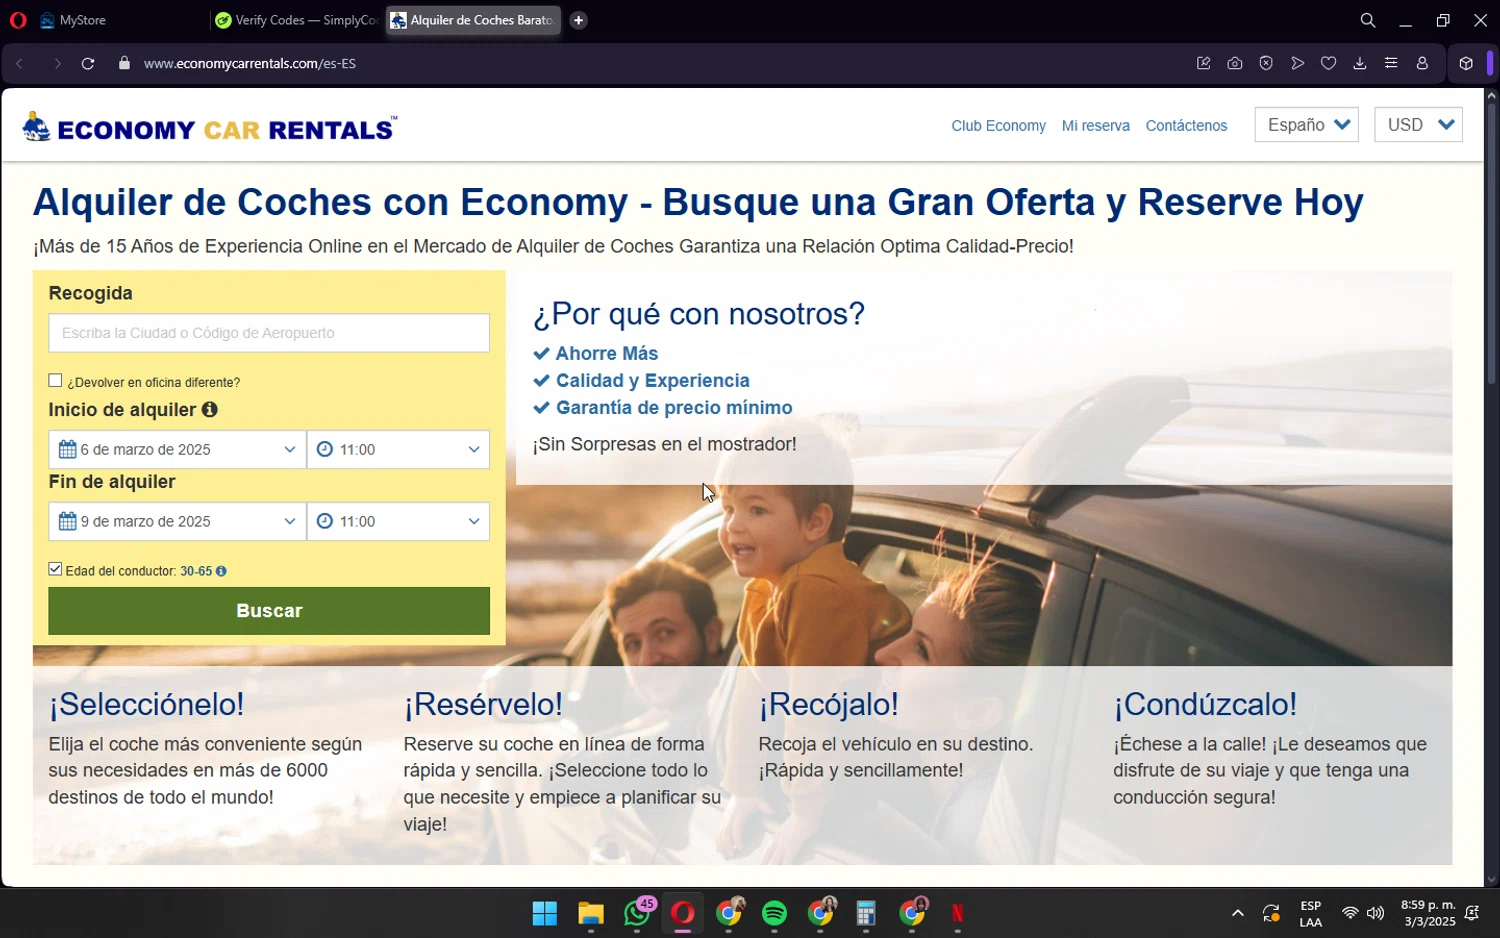This screenshot has height=938, width=1500.
Task: Show hidden system tray icons
Action: 1237,913
